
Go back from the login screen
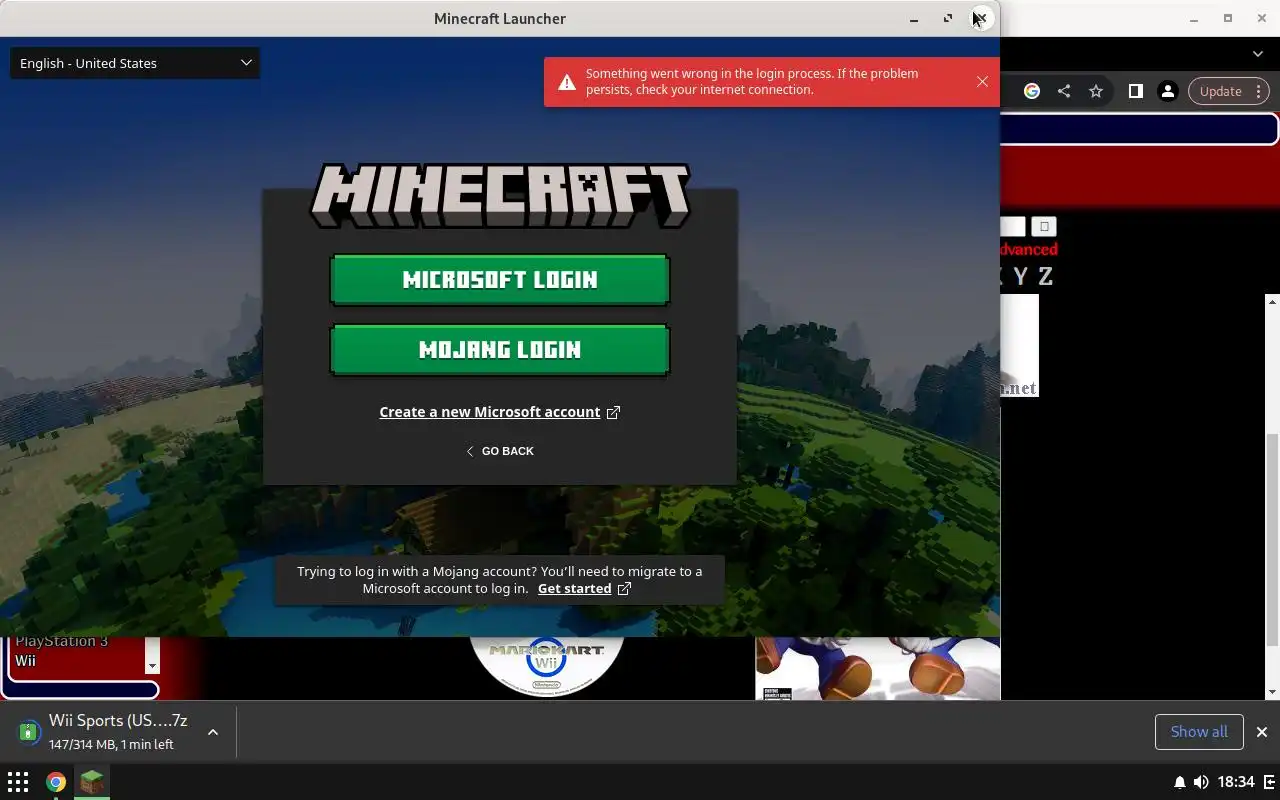point(499,451)
